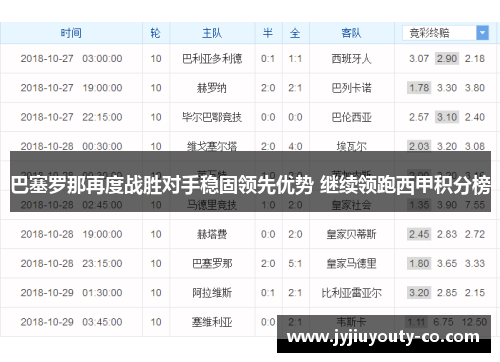
Task: Click odds 3.80 in 赫罗纳 row
Action: [475, 88]
